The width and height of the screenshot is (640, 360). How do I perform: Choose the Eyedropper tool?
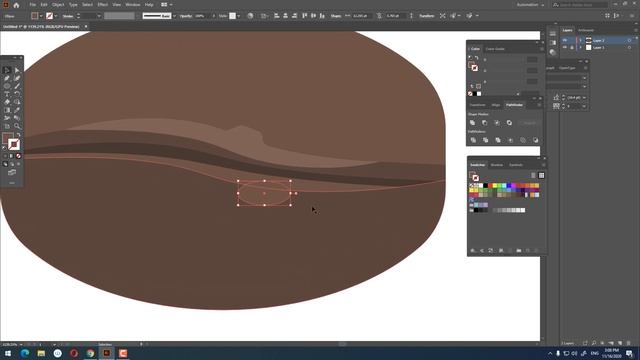tap(17, 110)
